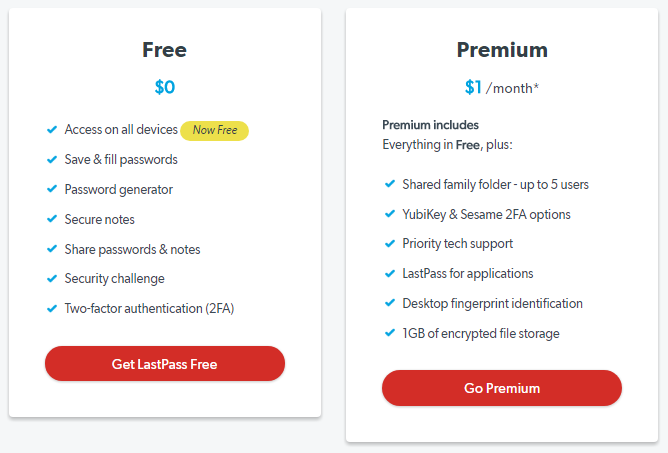Viewport: 668px width, 453px height.
Task: Click the Now Free yellow badge
Action: point(214,130)
